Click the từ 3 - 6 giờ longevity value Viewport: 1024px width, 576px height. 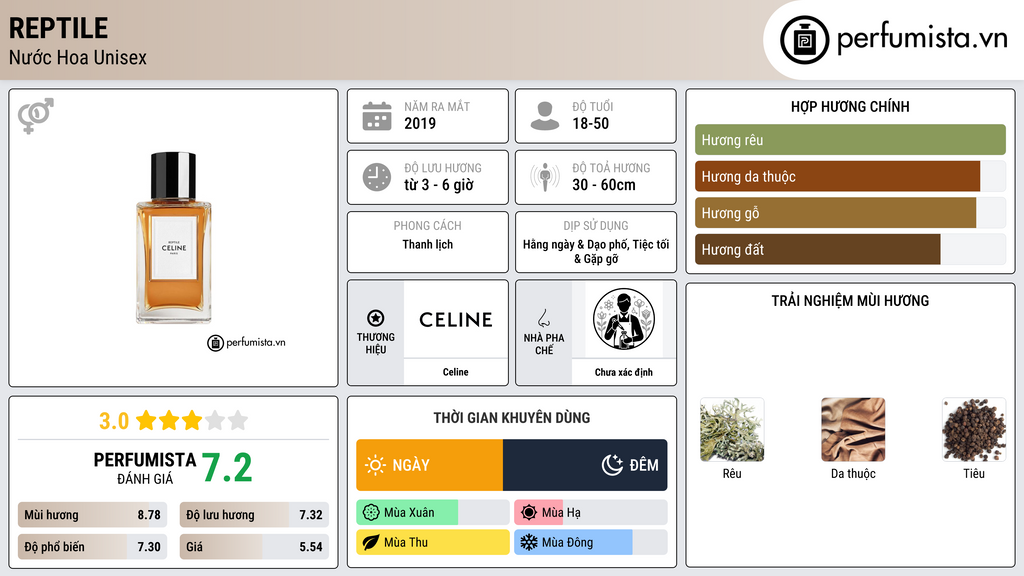coord(438,185)
